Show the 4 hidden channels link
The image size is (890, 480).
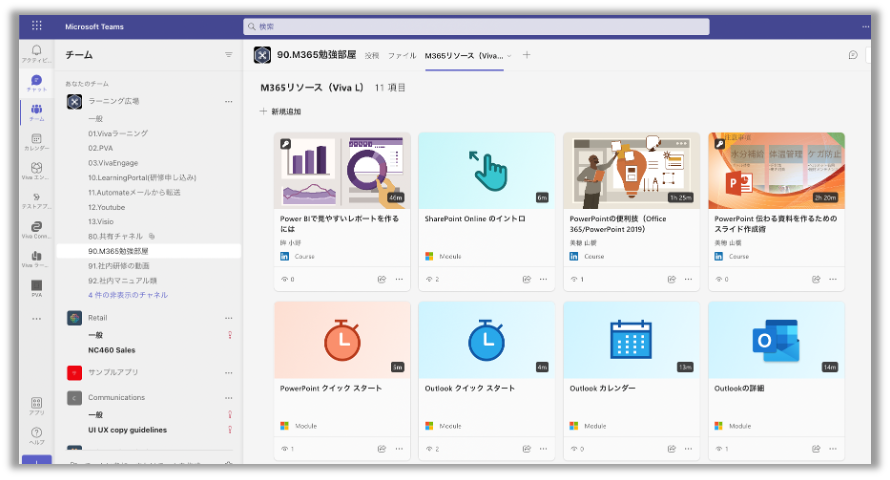click(128, 295)
